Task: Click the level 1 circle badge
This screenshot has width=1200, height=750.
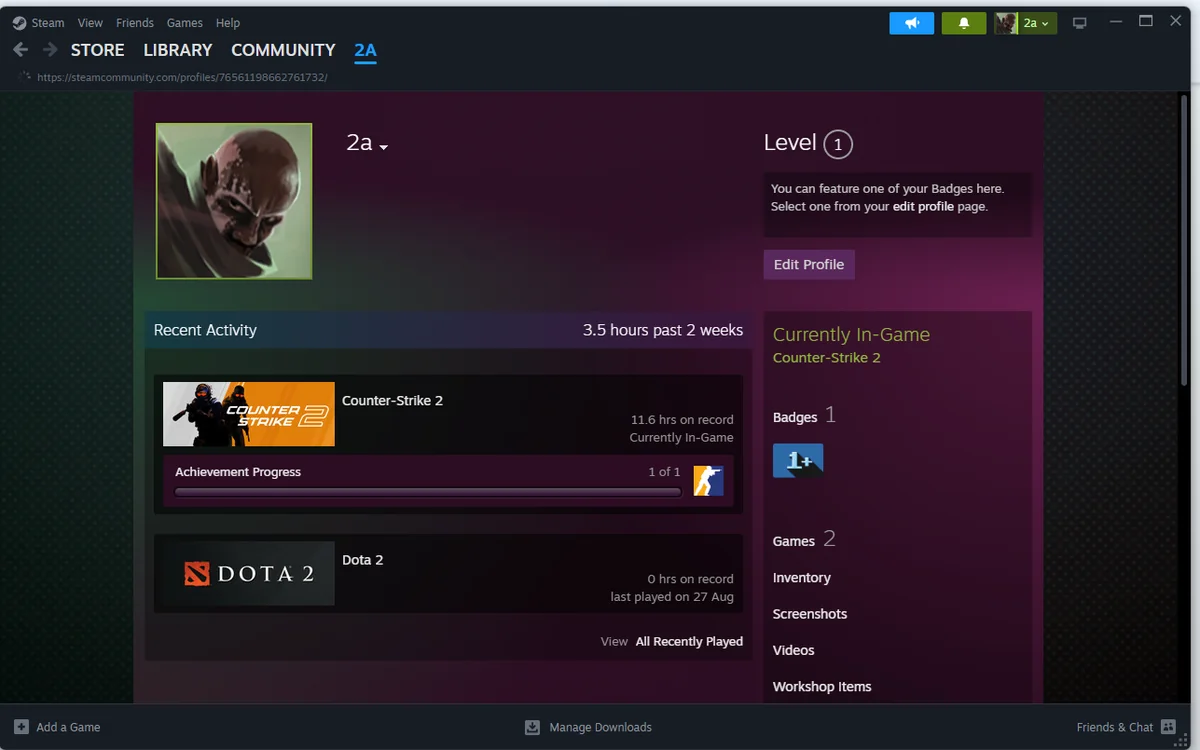Action: click(838, 145)
